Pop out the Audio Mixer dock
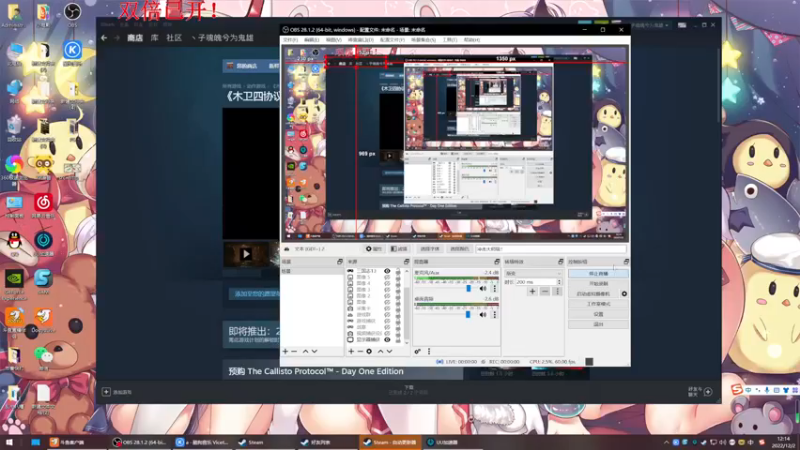Image resolution: width=800 pixels, height=450 pixels. coord(496,262)
